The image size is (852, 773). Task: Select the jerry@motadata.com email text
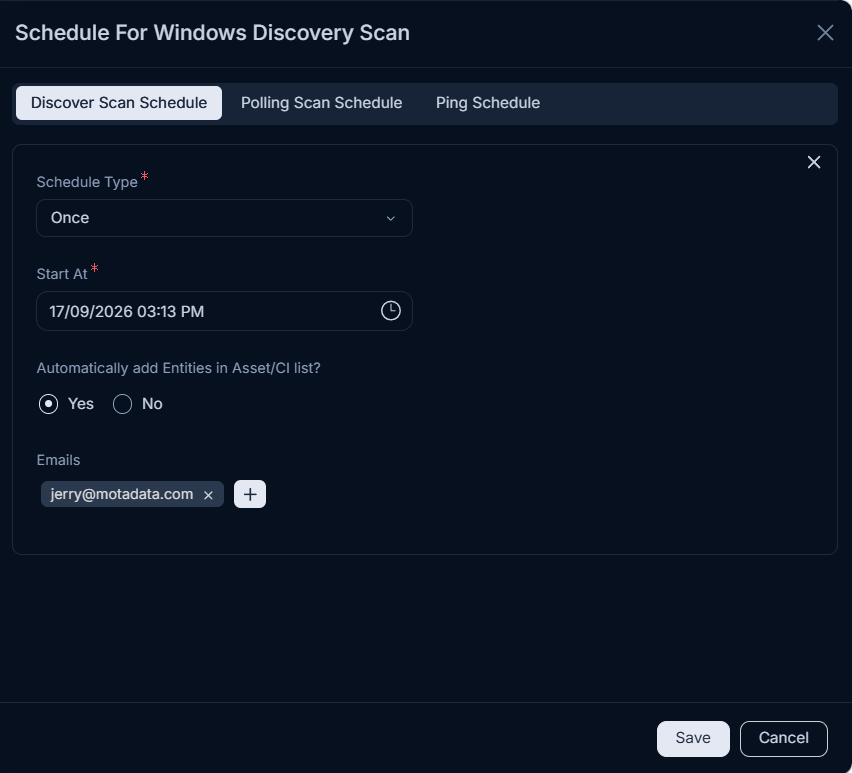(x=122, y=494)
